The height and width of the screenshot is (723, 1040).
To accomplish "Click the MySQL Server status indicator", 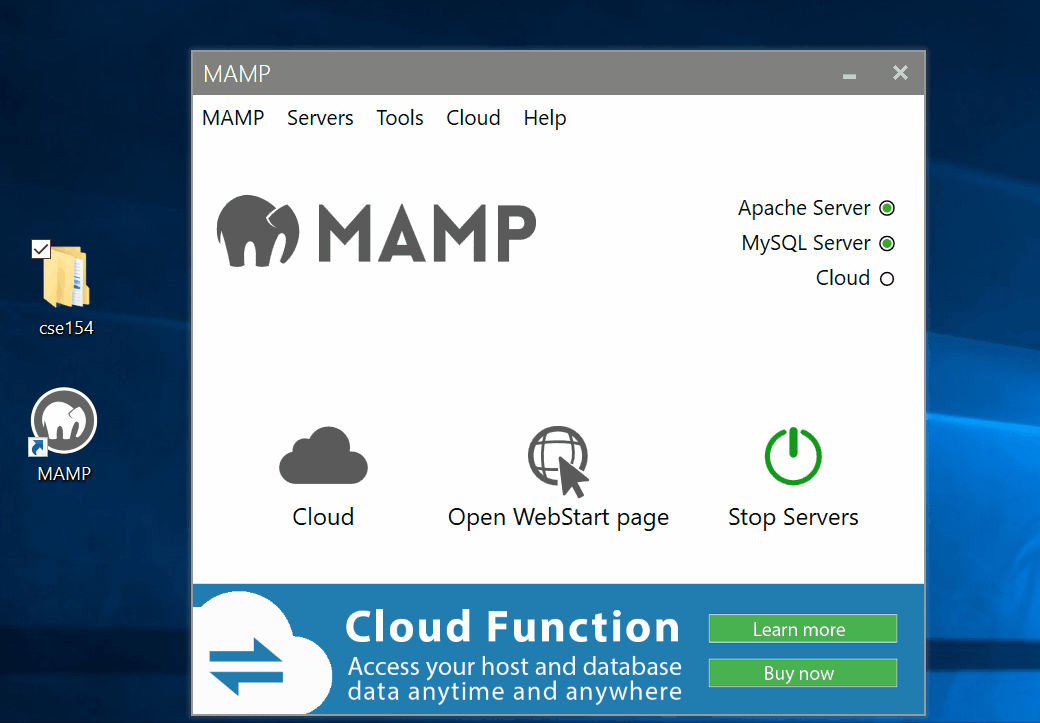I will click(886, 244).
